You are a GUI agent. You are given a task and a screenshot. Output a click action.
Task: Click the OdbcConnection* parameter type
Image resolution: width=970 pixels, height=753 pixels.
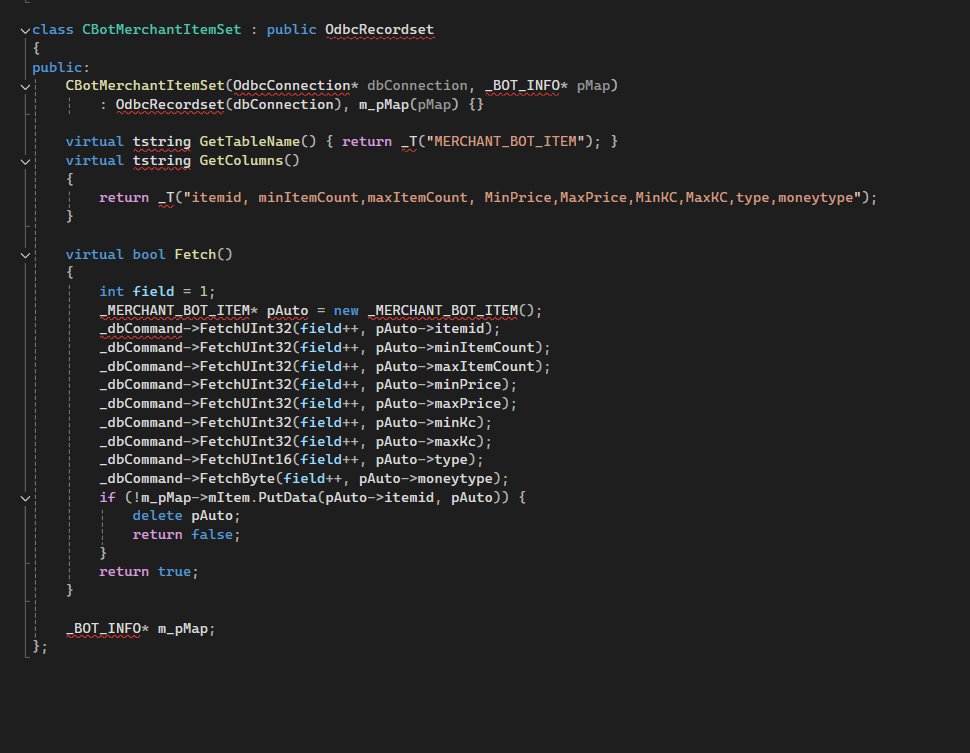[295, 85]
